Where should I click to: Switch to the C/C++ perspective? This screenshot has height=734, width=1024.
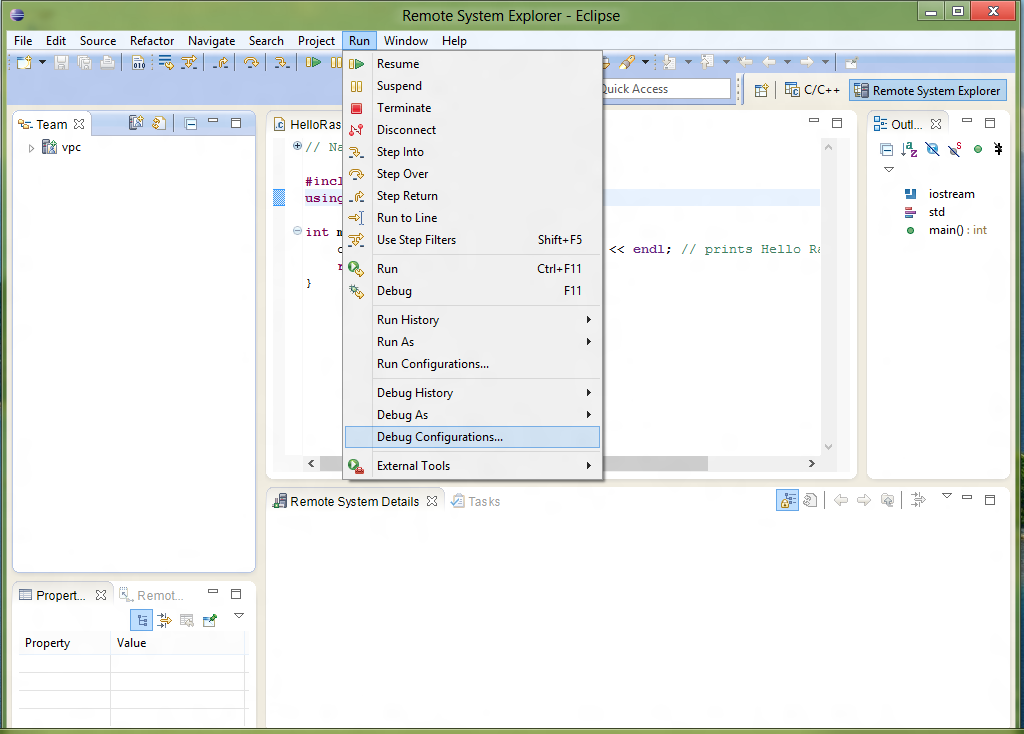pos(812,90)
